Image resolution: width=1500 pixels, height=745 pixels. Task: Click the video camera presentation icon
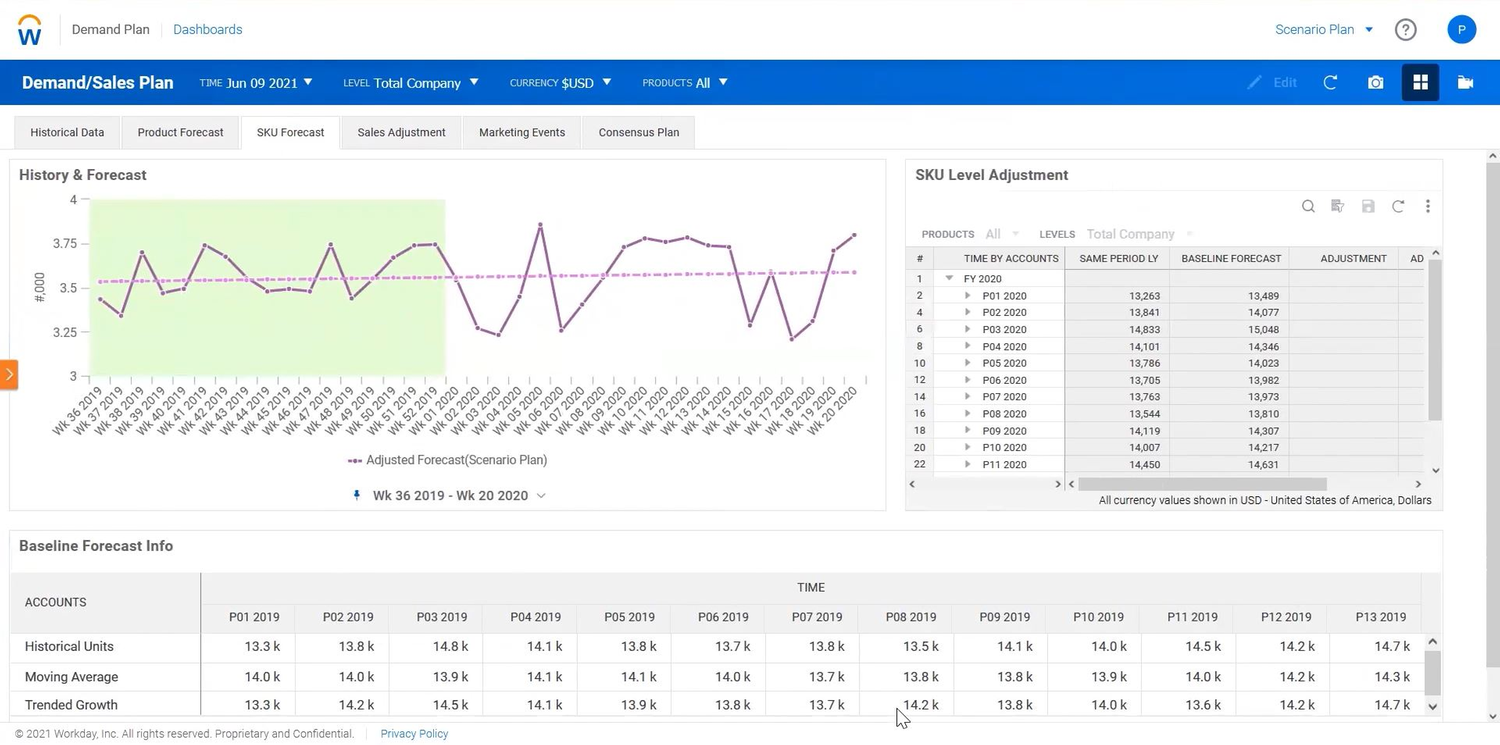coord(1466,83)
